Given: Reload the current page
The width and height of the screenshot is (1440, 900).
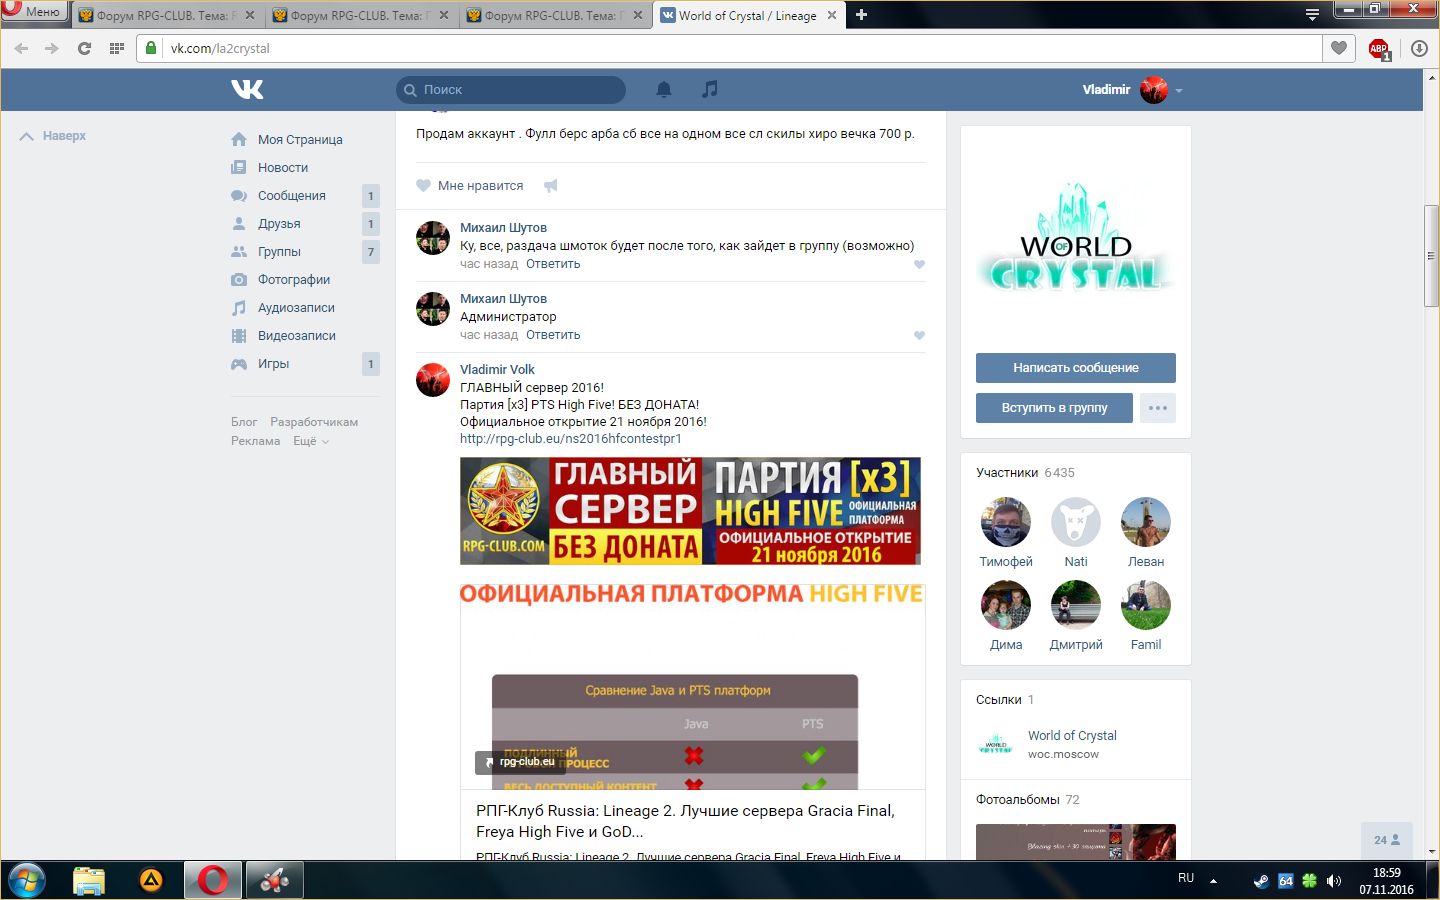Looking at the screenshot, I should pyautogui.click(x=84, y=48).
